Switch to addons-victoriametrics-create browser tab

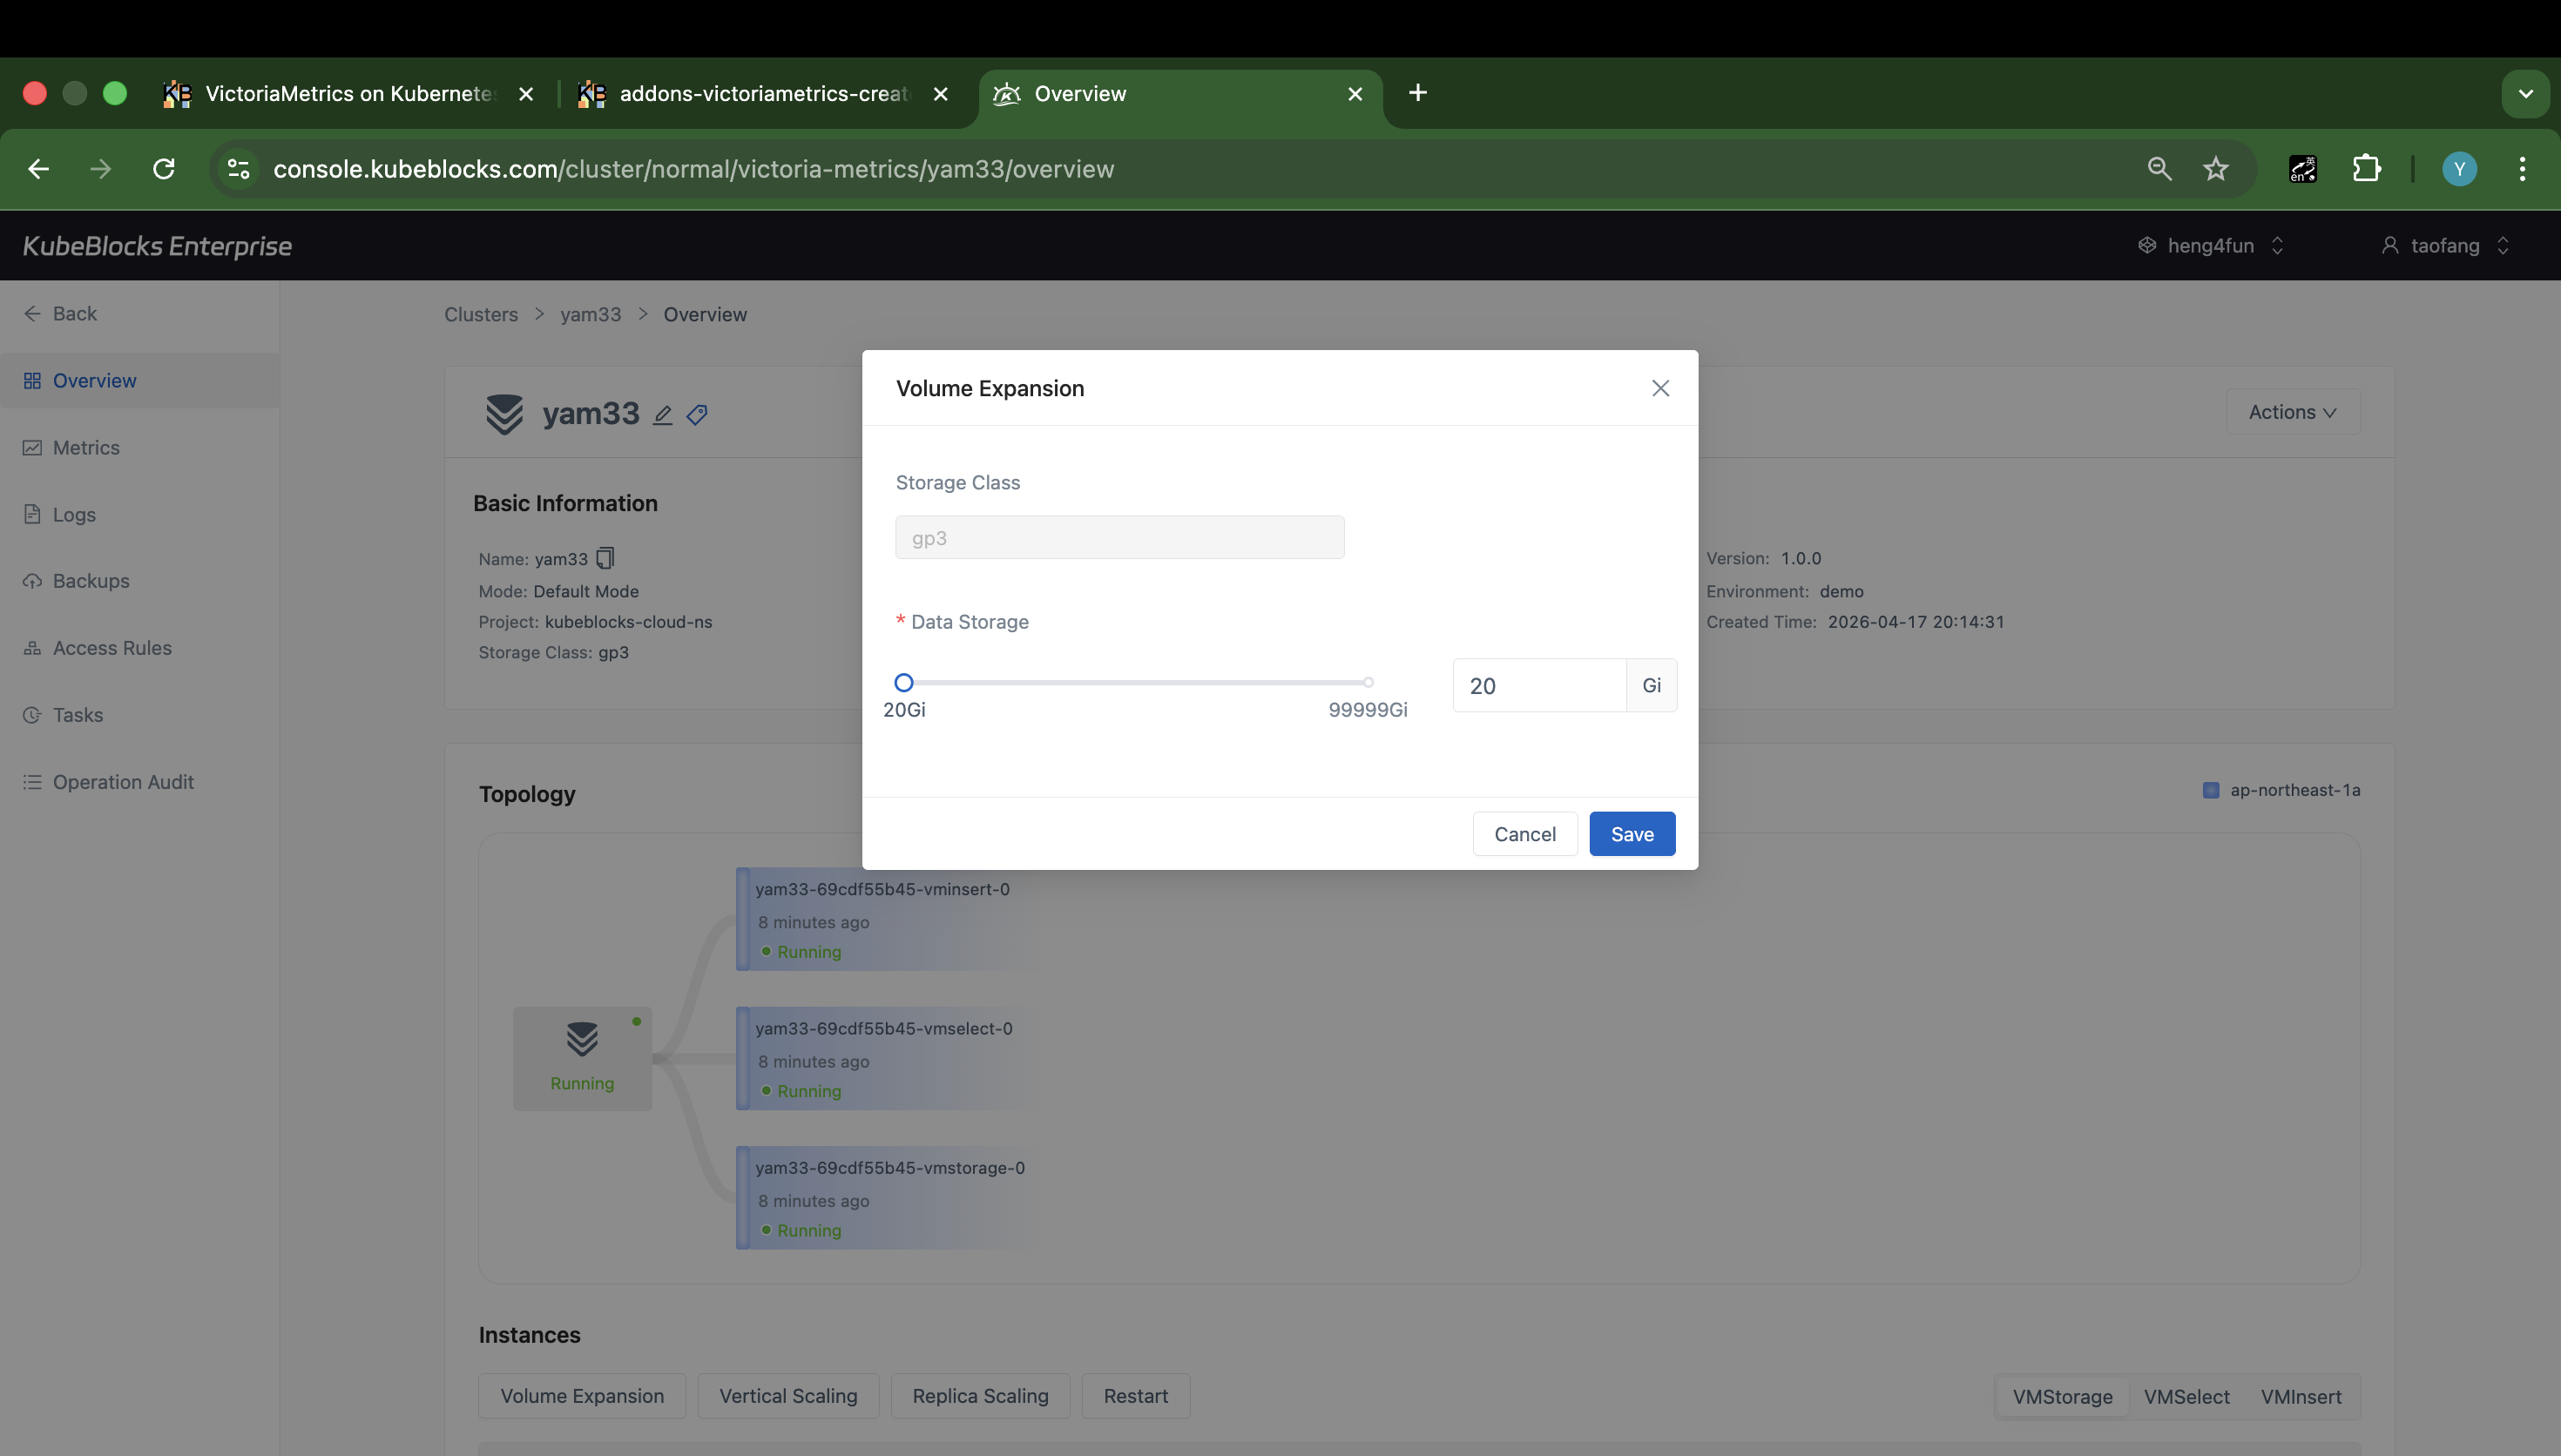pyautogui.click(x=762, y=94)
